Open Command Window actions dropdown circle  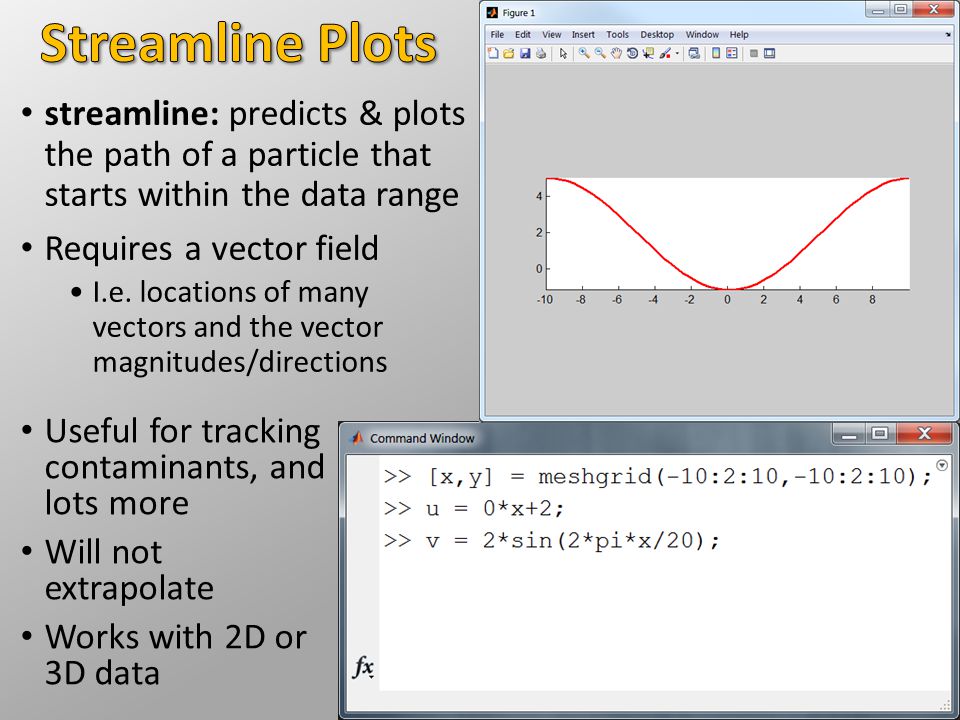pyautogui.click(x=942, y=465)
